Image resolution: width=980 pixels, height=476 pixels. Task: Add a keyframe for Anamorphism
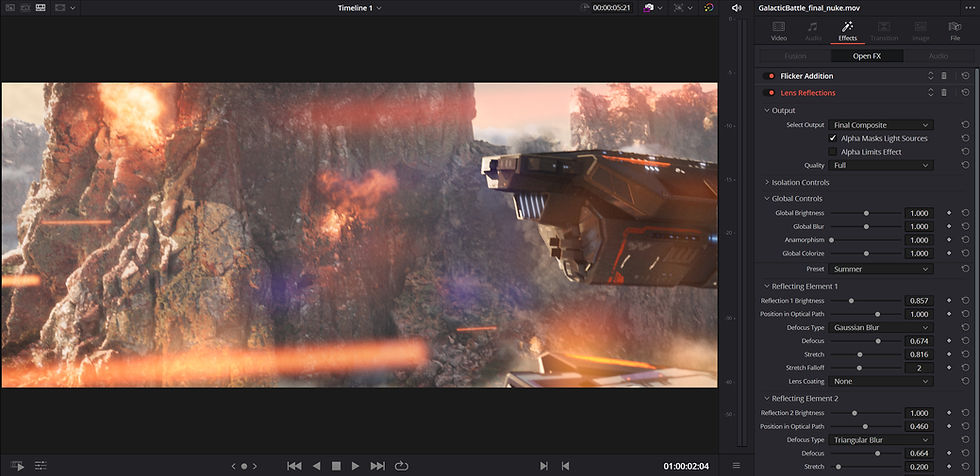click(x=949, y=240)
